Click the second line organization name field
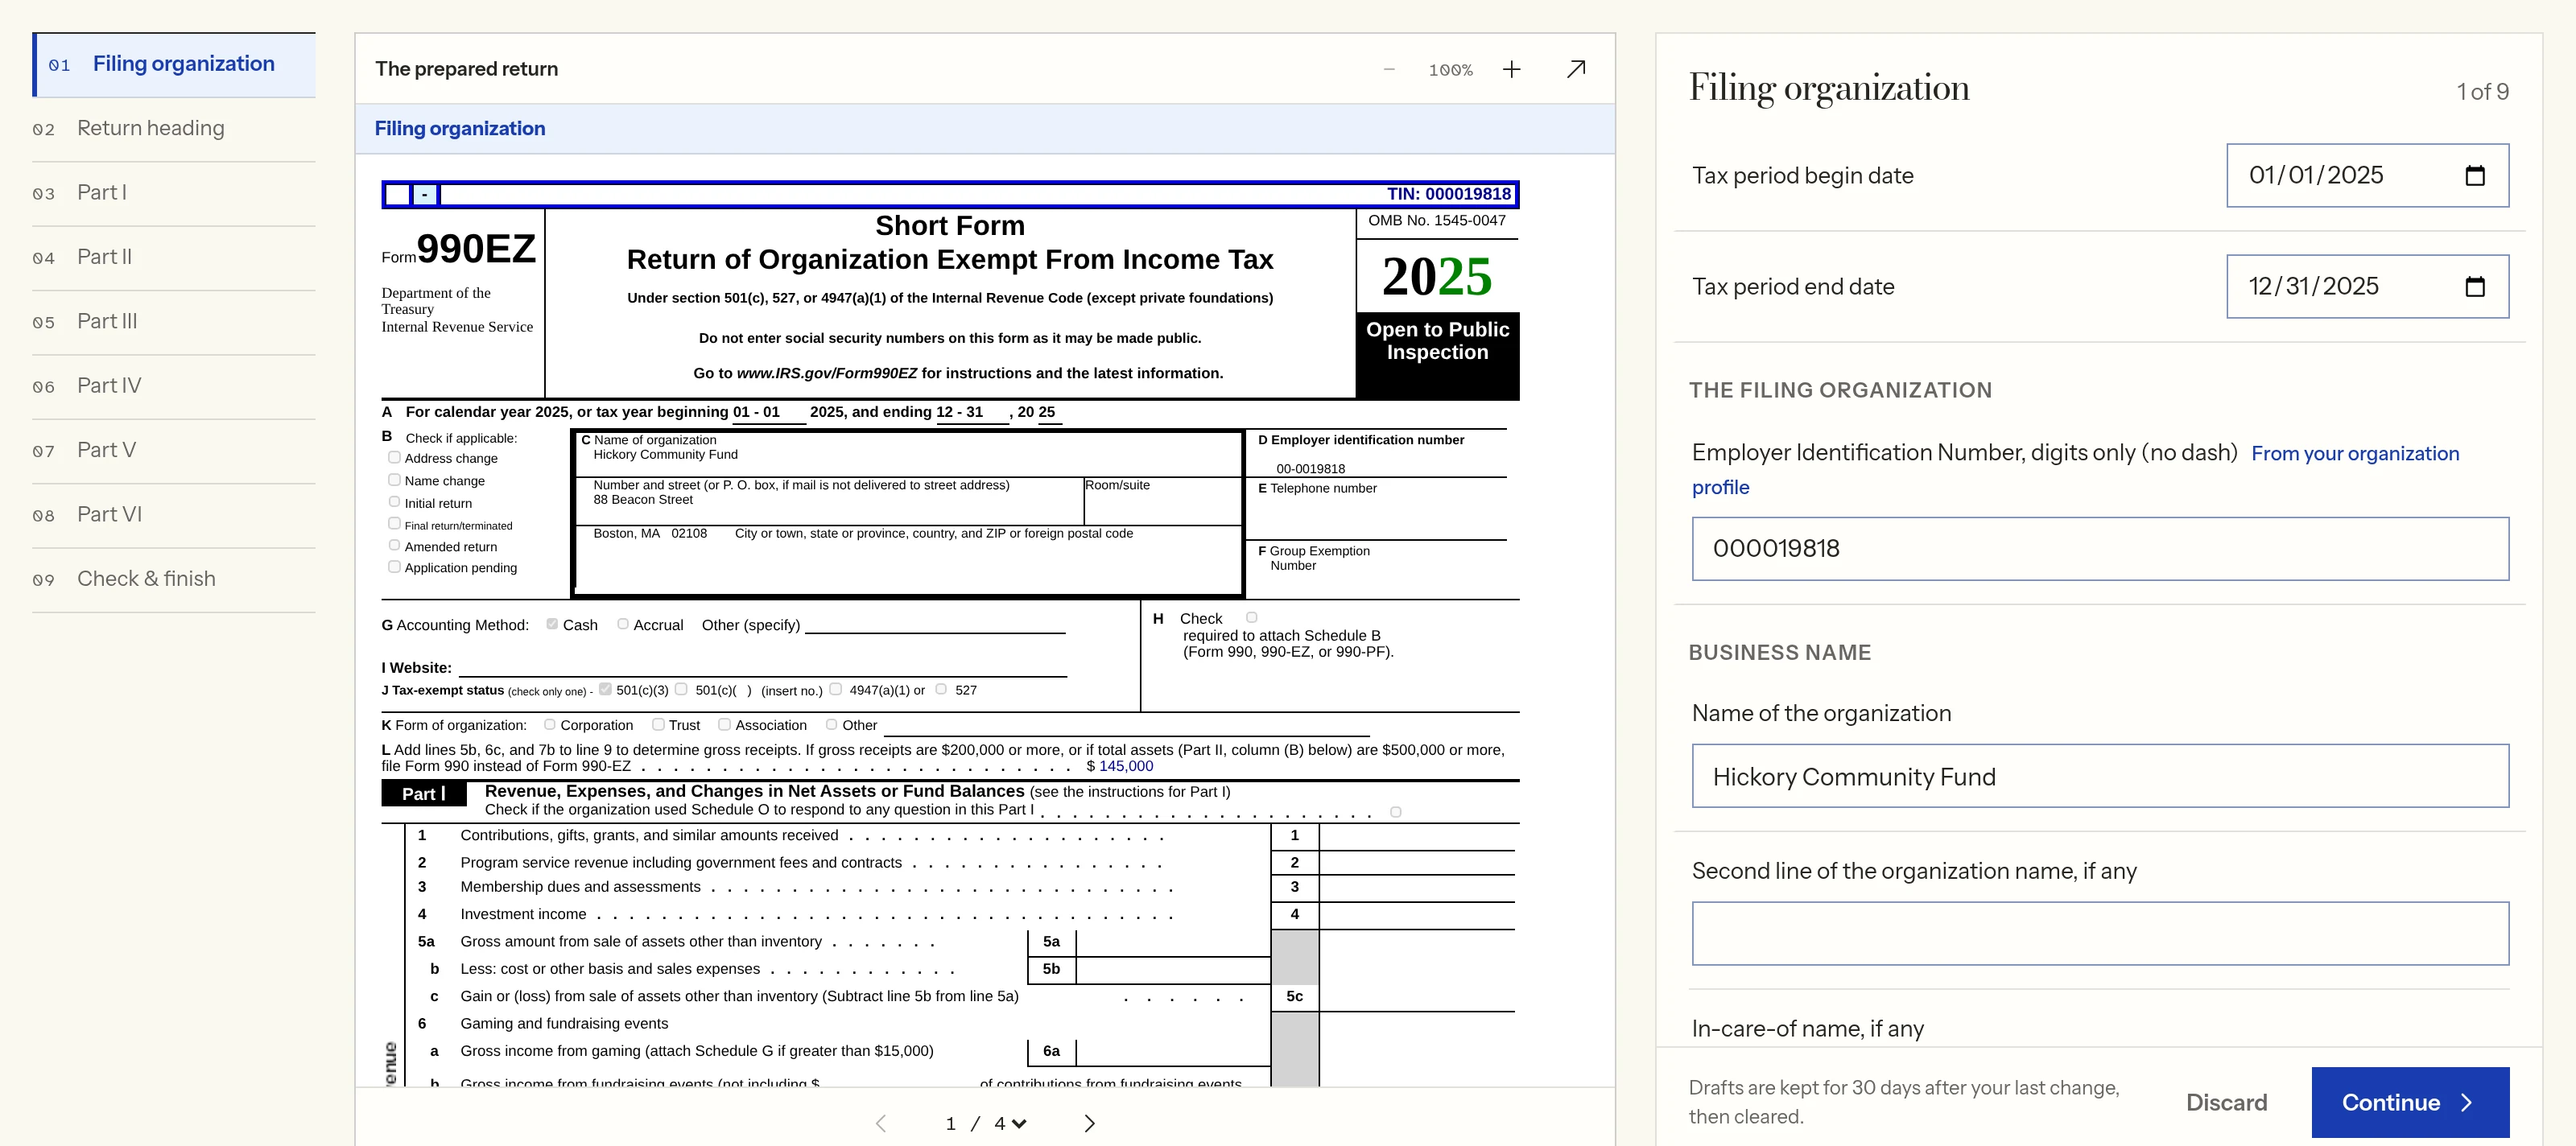Viewport: 2576px width, 1146px height. (x=2100, y=933)
